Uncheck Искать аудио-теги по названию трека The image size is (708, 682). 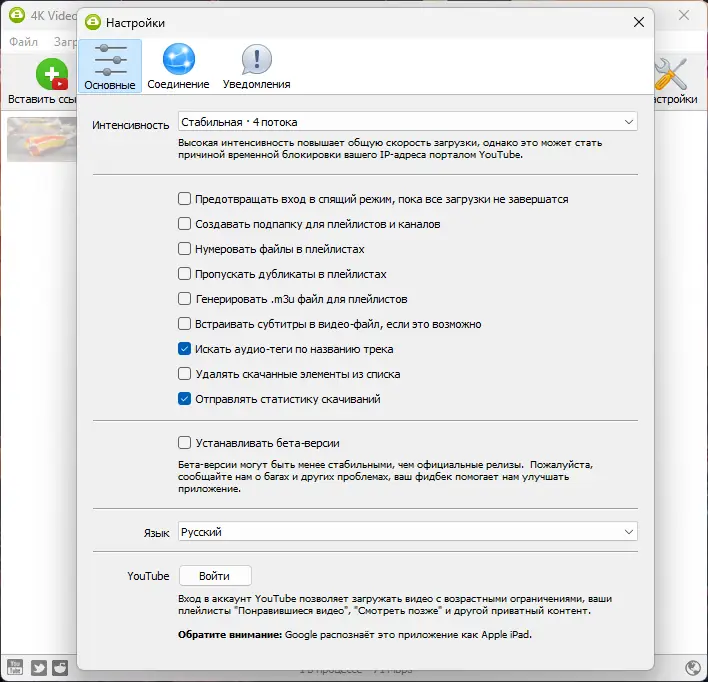pos(184,349)
